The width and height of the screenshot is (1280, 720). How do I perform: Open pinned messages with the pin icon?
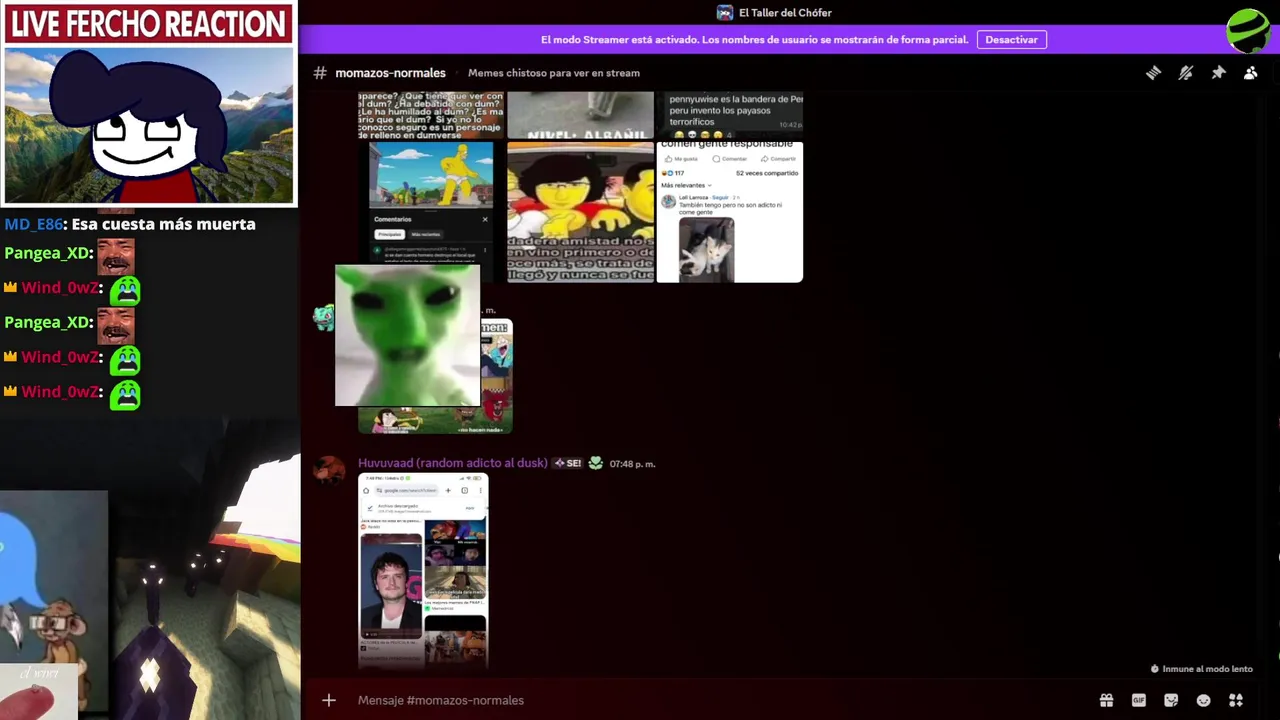tap(1218, 73)
